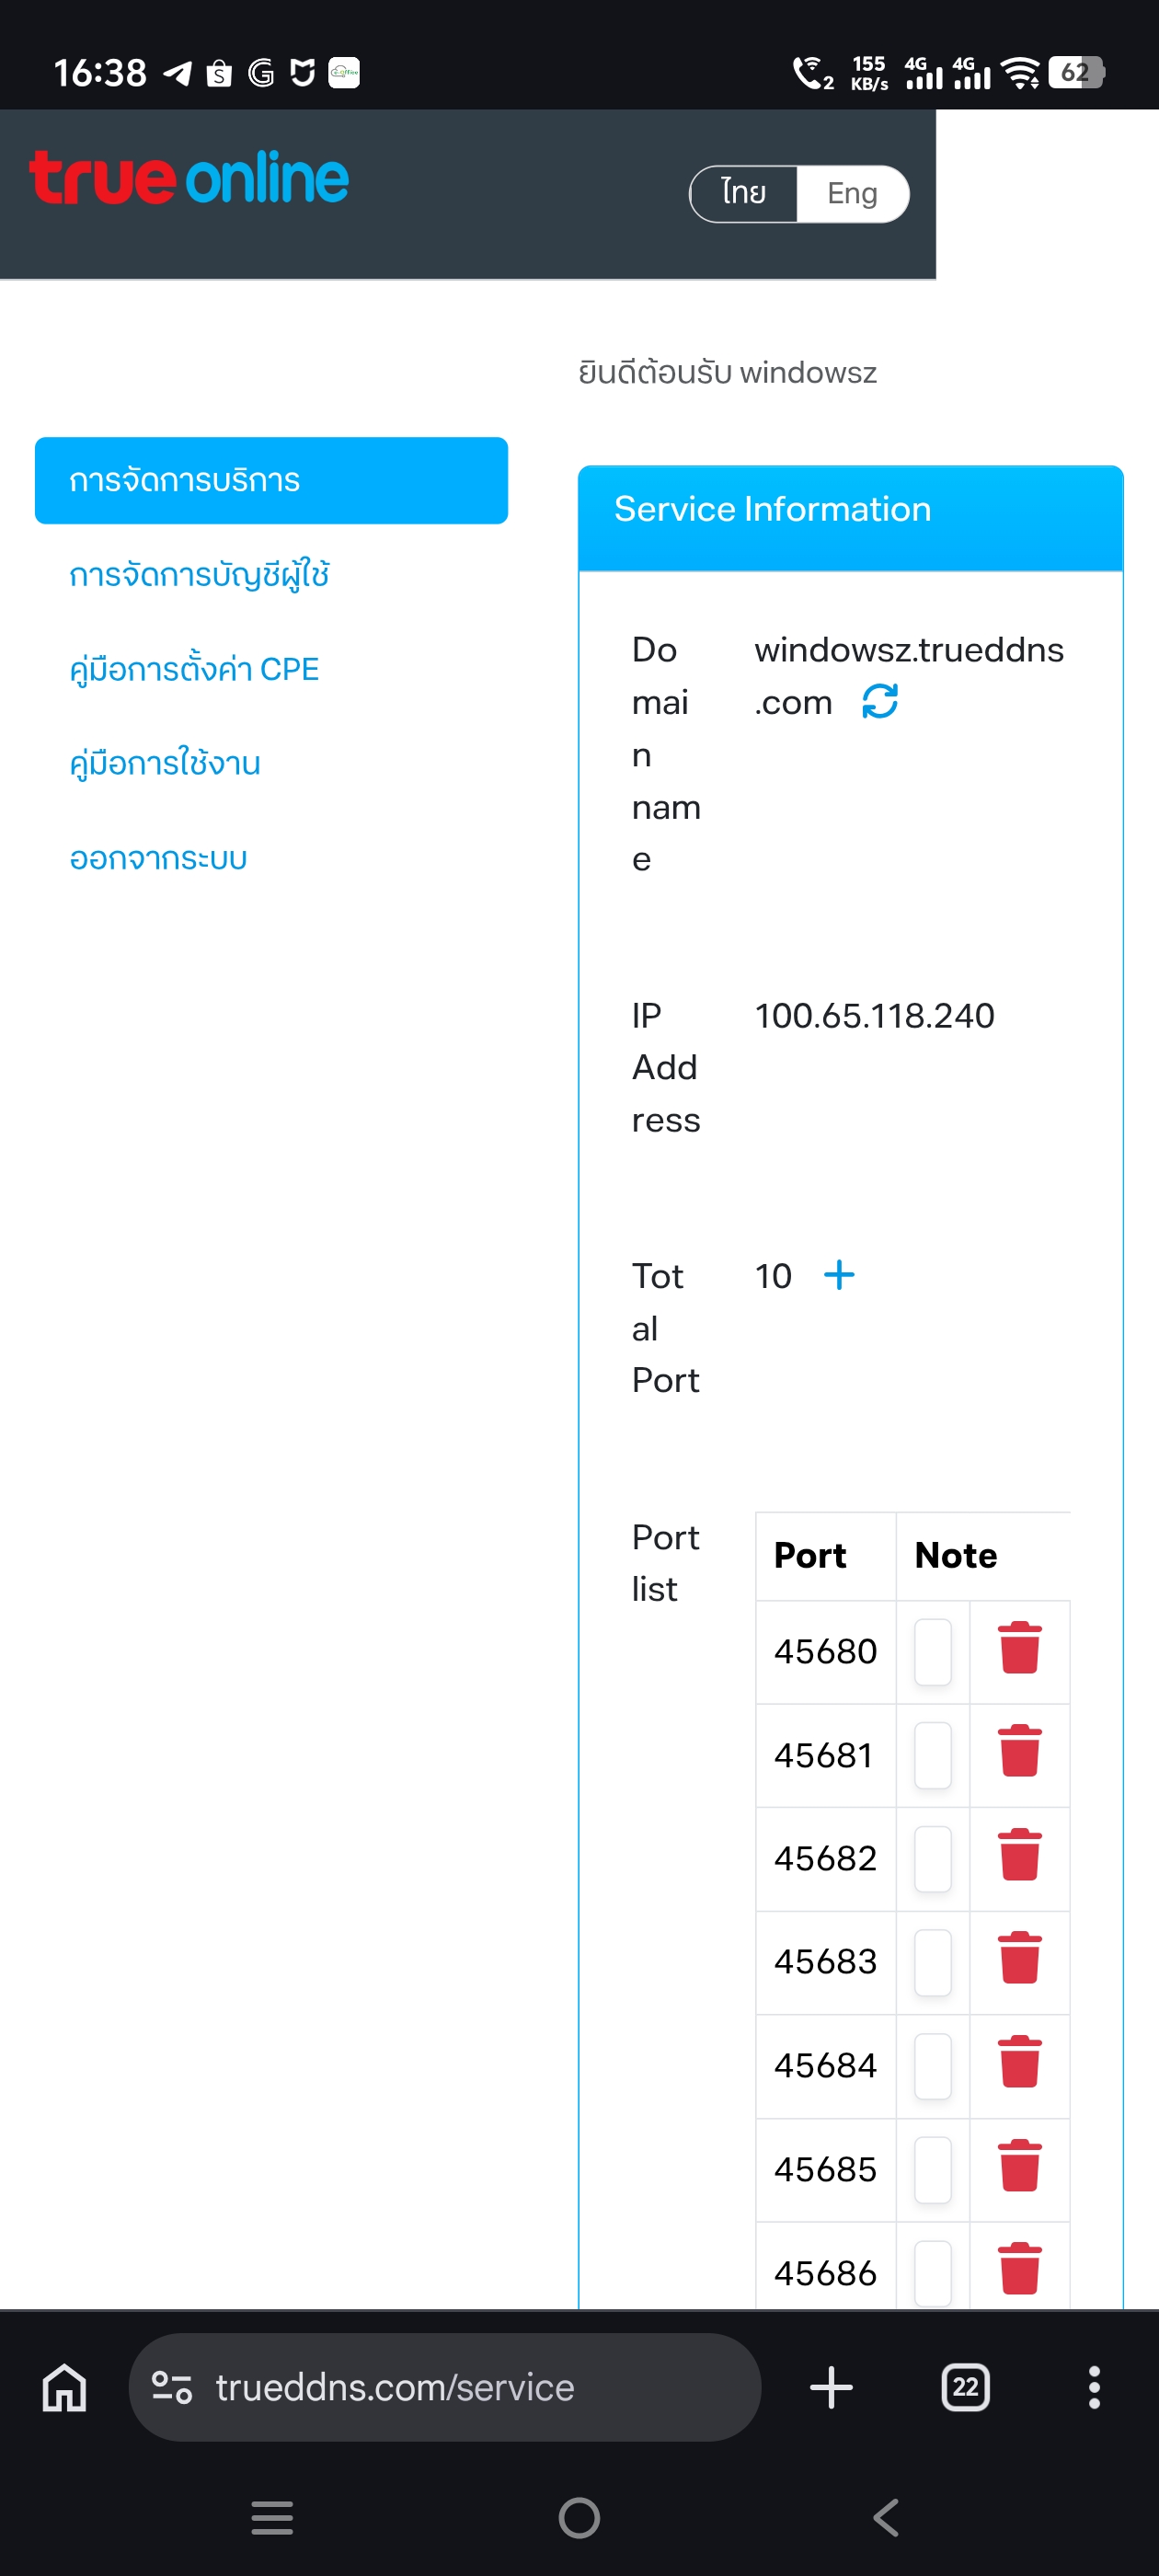Image resolution: width=1159 pixels, height=2576 pixels.
Task: Remove port 45684 using trash icon
Action: click(x=1020, y=2062)
